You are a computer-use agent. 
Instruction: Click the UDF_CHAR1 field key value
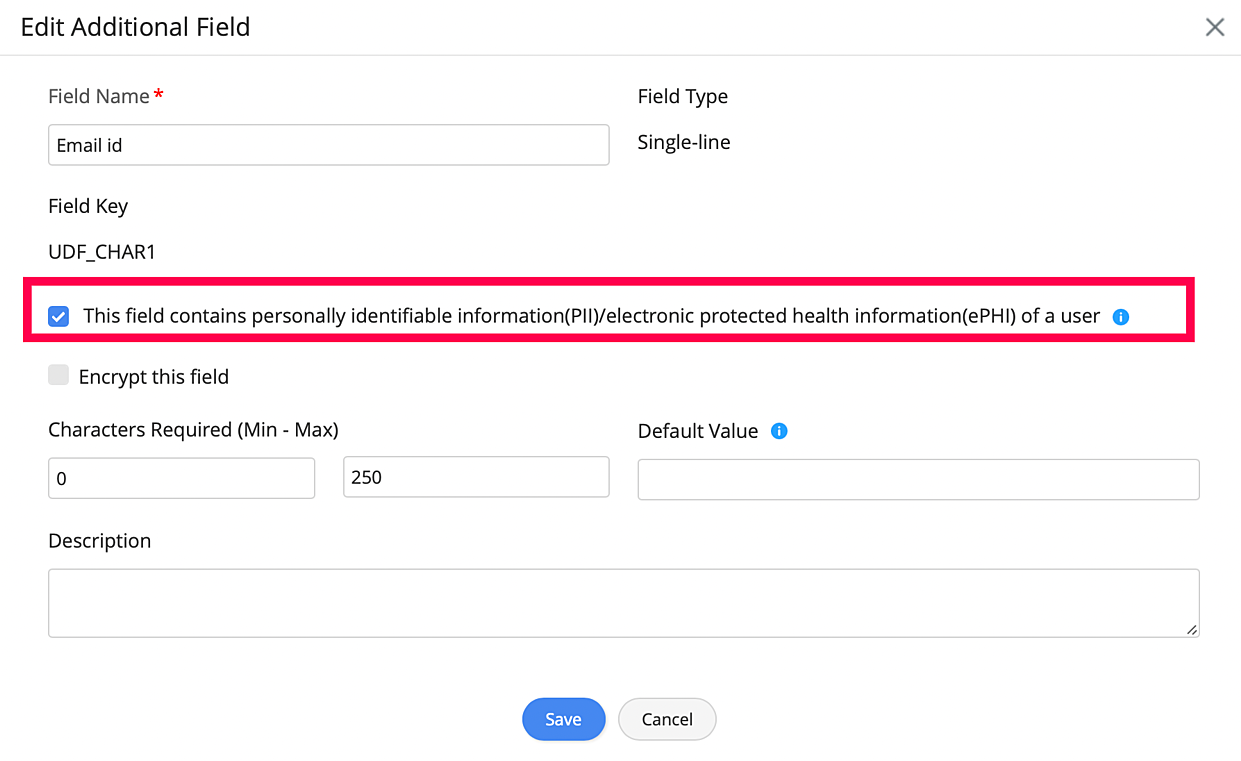102,253
